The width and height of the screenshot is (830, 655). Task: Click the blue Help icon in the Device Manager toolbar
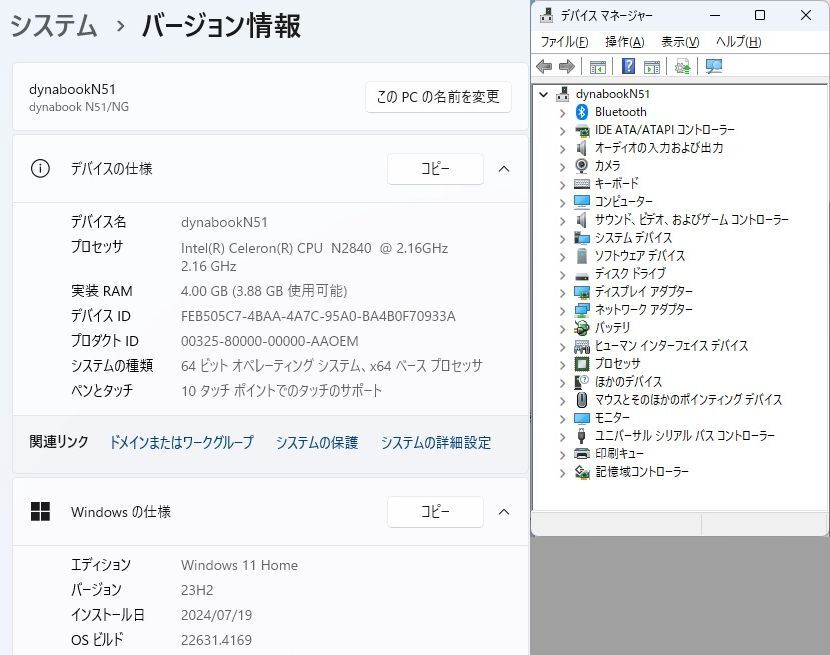[x=628, y=67]
